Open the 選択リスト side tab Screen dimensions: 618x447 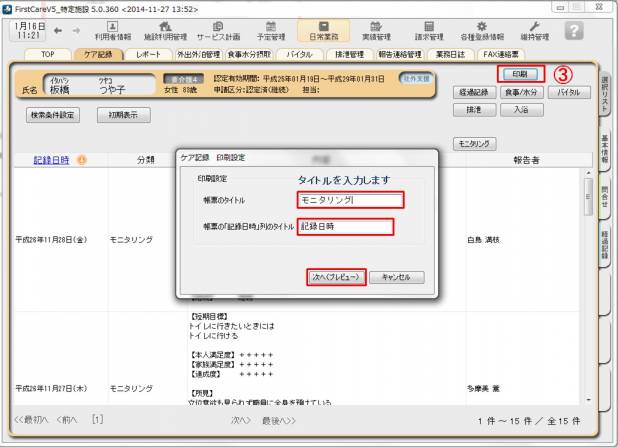[605, 95]
